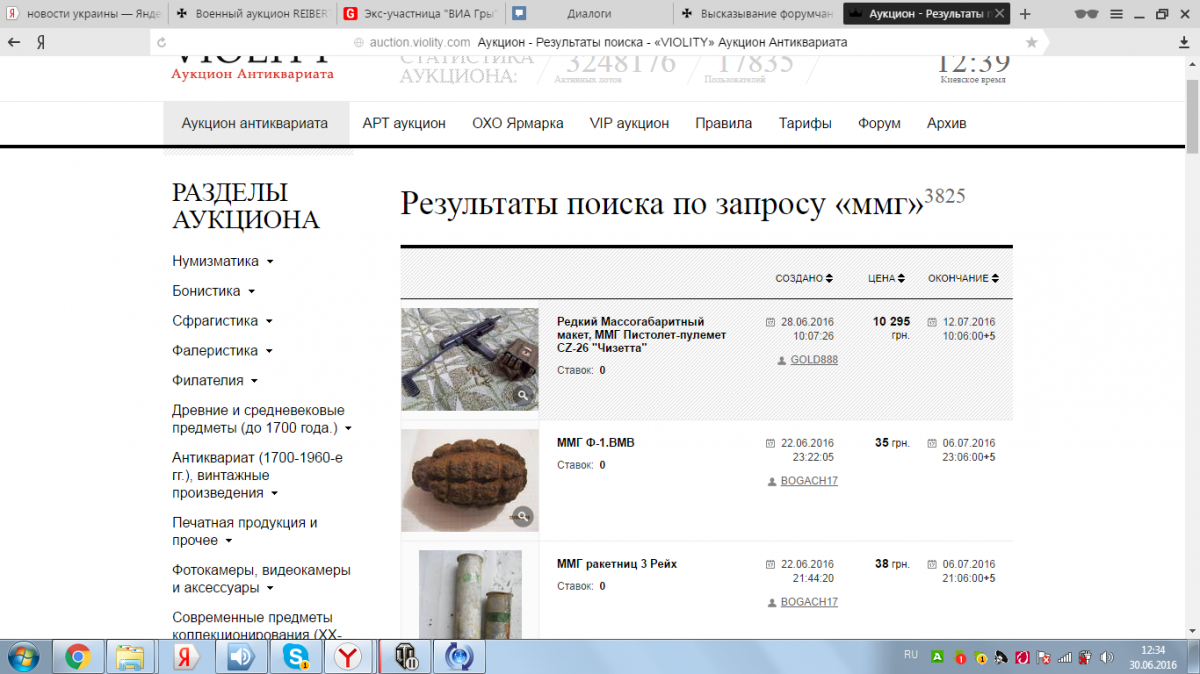Switch to the Высказывание форумчан tab
This screenshot has height=674, width=1200.
[758, 14]
